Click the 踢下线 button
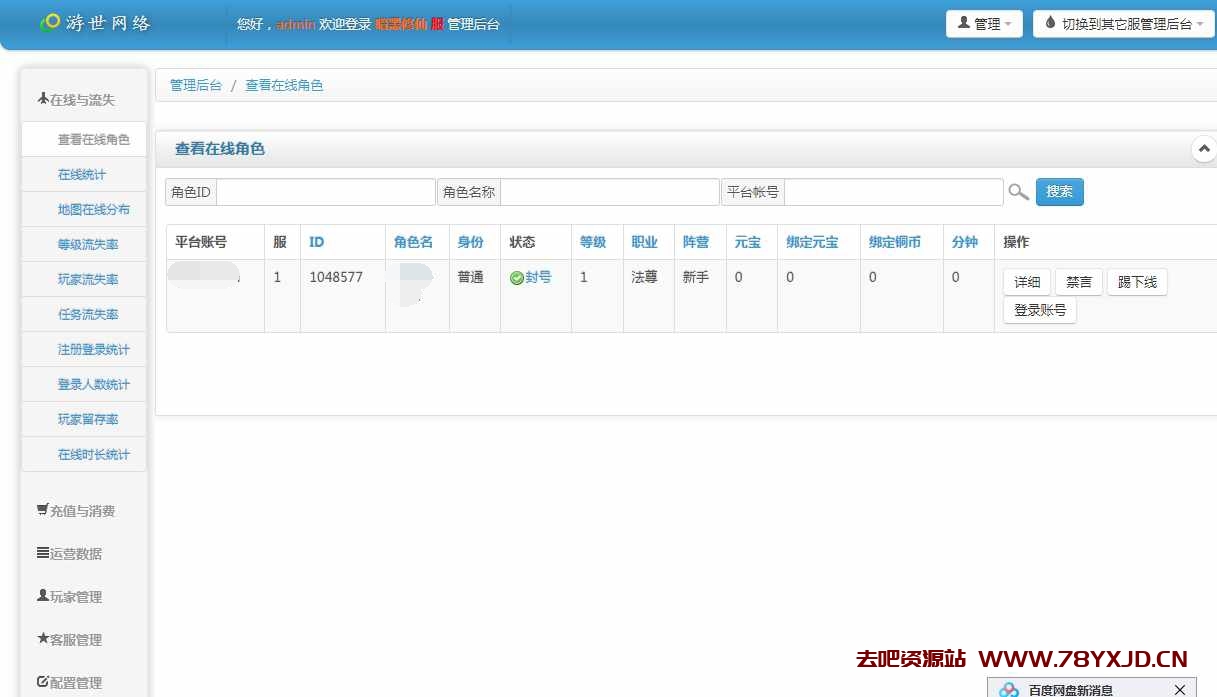 point(1137,282)
